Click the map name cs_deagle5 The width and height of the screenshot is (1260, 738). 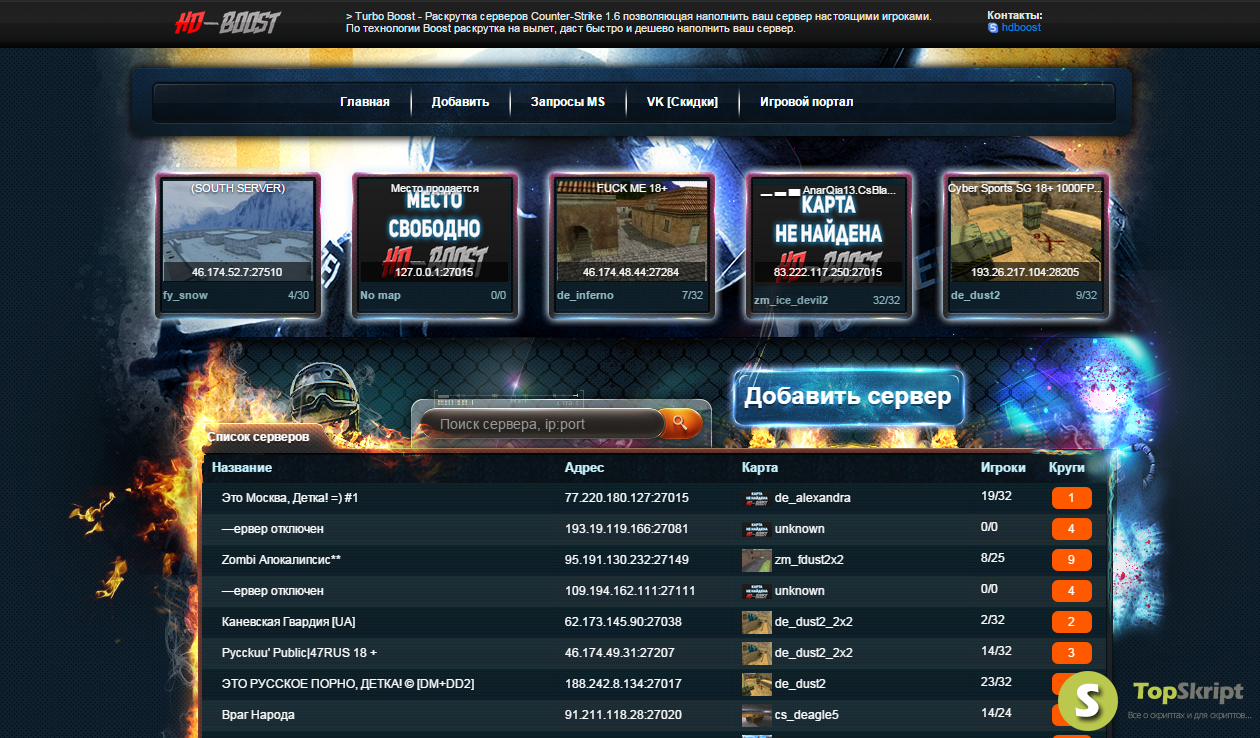[x=807, y=715]
